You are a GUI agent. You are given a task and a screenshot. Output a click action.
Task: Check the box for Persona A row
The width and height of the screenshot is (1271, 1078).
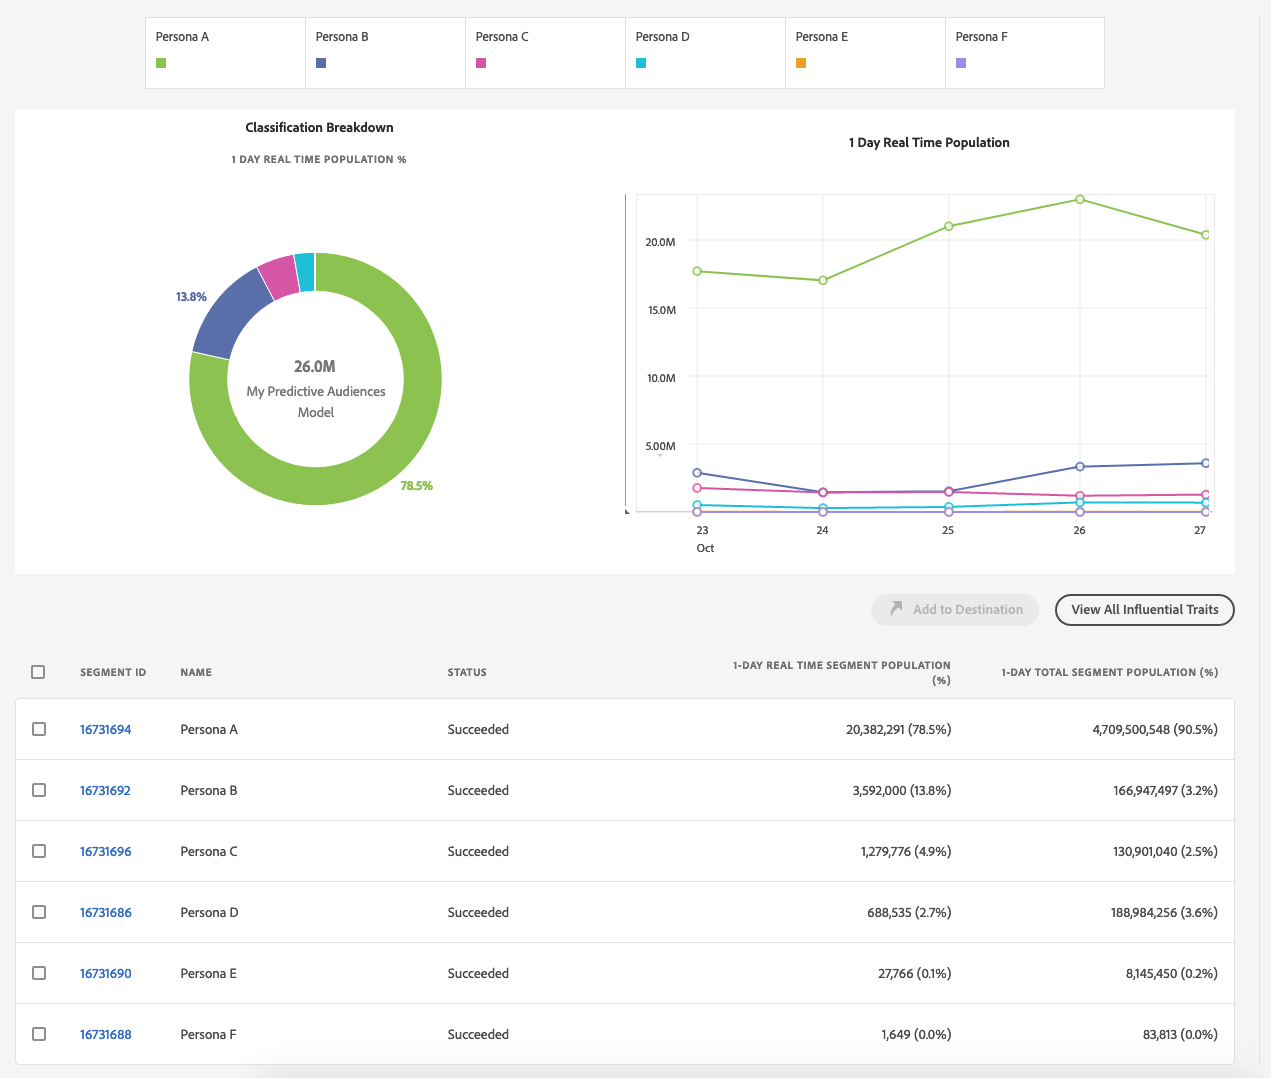coord(39,729)
